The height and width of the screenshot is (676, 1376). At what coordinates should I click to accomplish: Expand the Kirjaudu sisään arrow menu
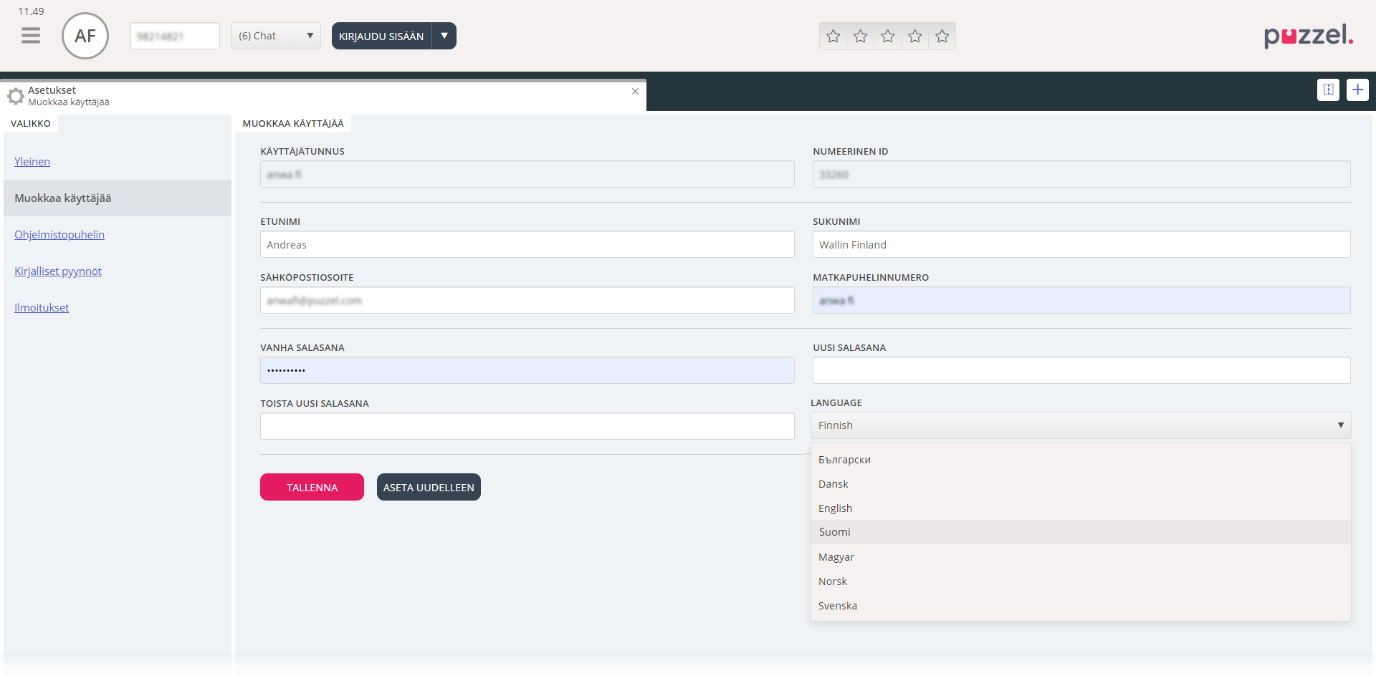coord(444,36)
